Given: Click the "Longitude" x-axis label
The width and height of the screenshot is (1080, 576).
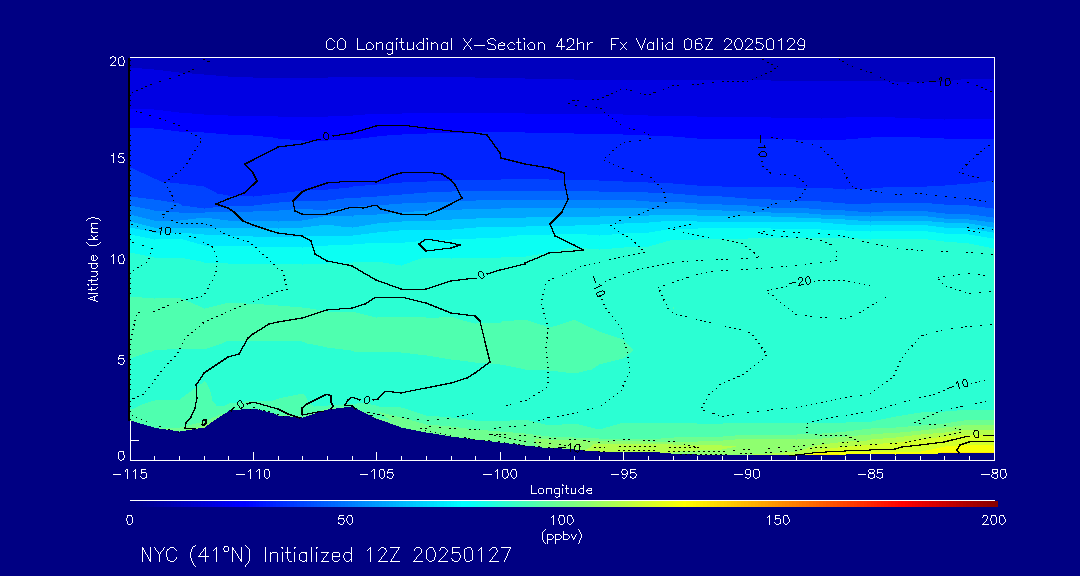Looking at the screenshot, I should pyautogui.click(x=561, y=490).
